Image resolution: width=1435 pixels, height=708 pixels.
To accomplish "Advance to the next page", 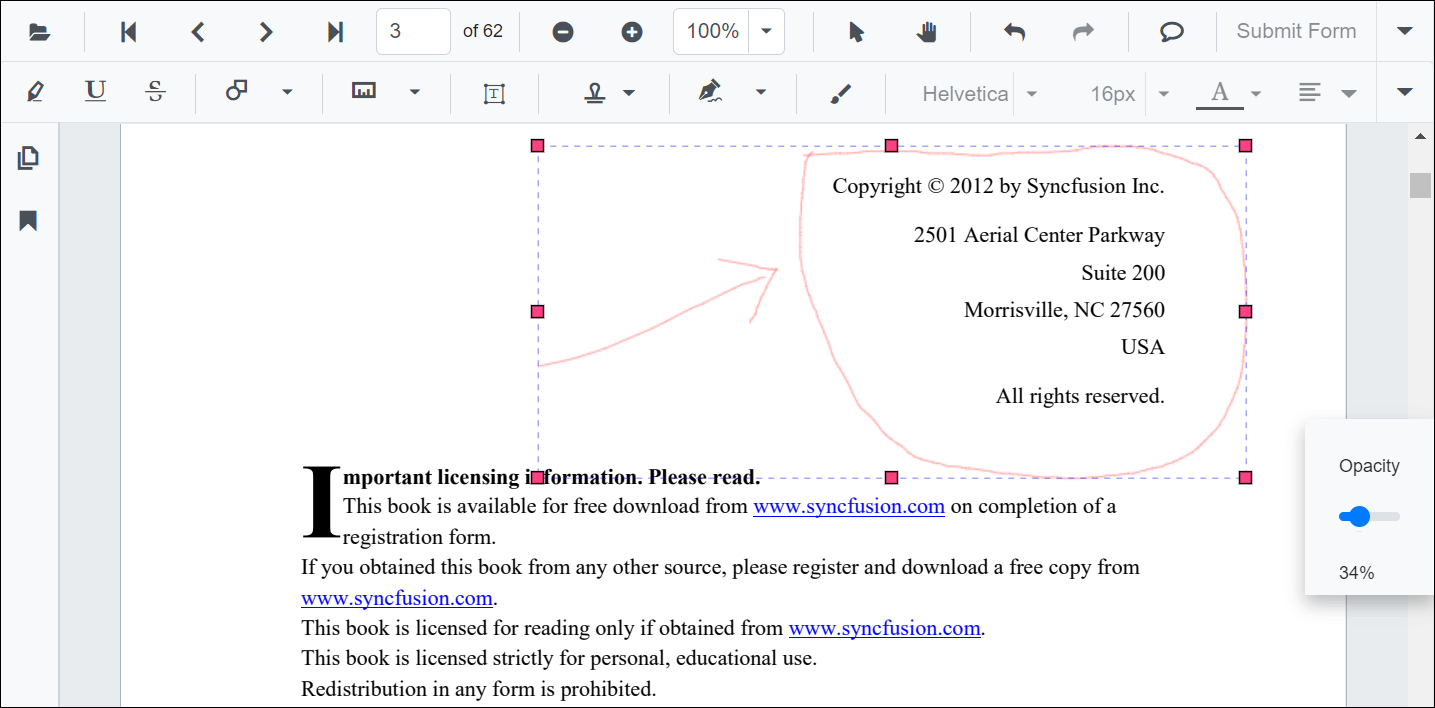I will pyautogui.click(x=265, y=32).
